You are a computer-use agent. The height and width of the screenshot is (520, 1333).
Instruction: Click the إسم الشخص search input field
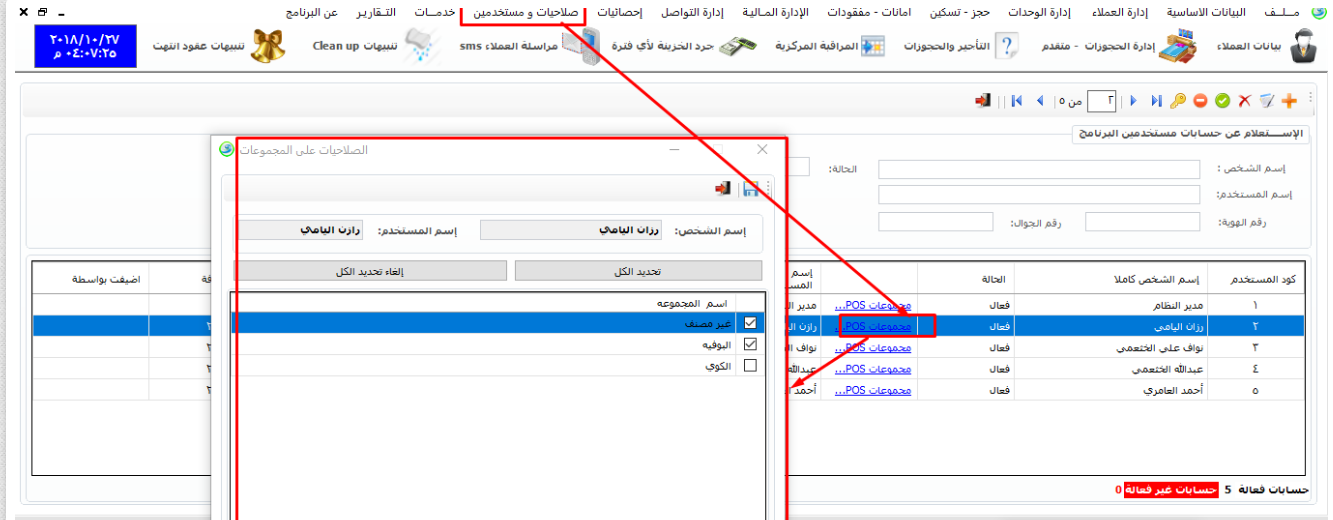pyautogui.click(x=1038, y=169)
